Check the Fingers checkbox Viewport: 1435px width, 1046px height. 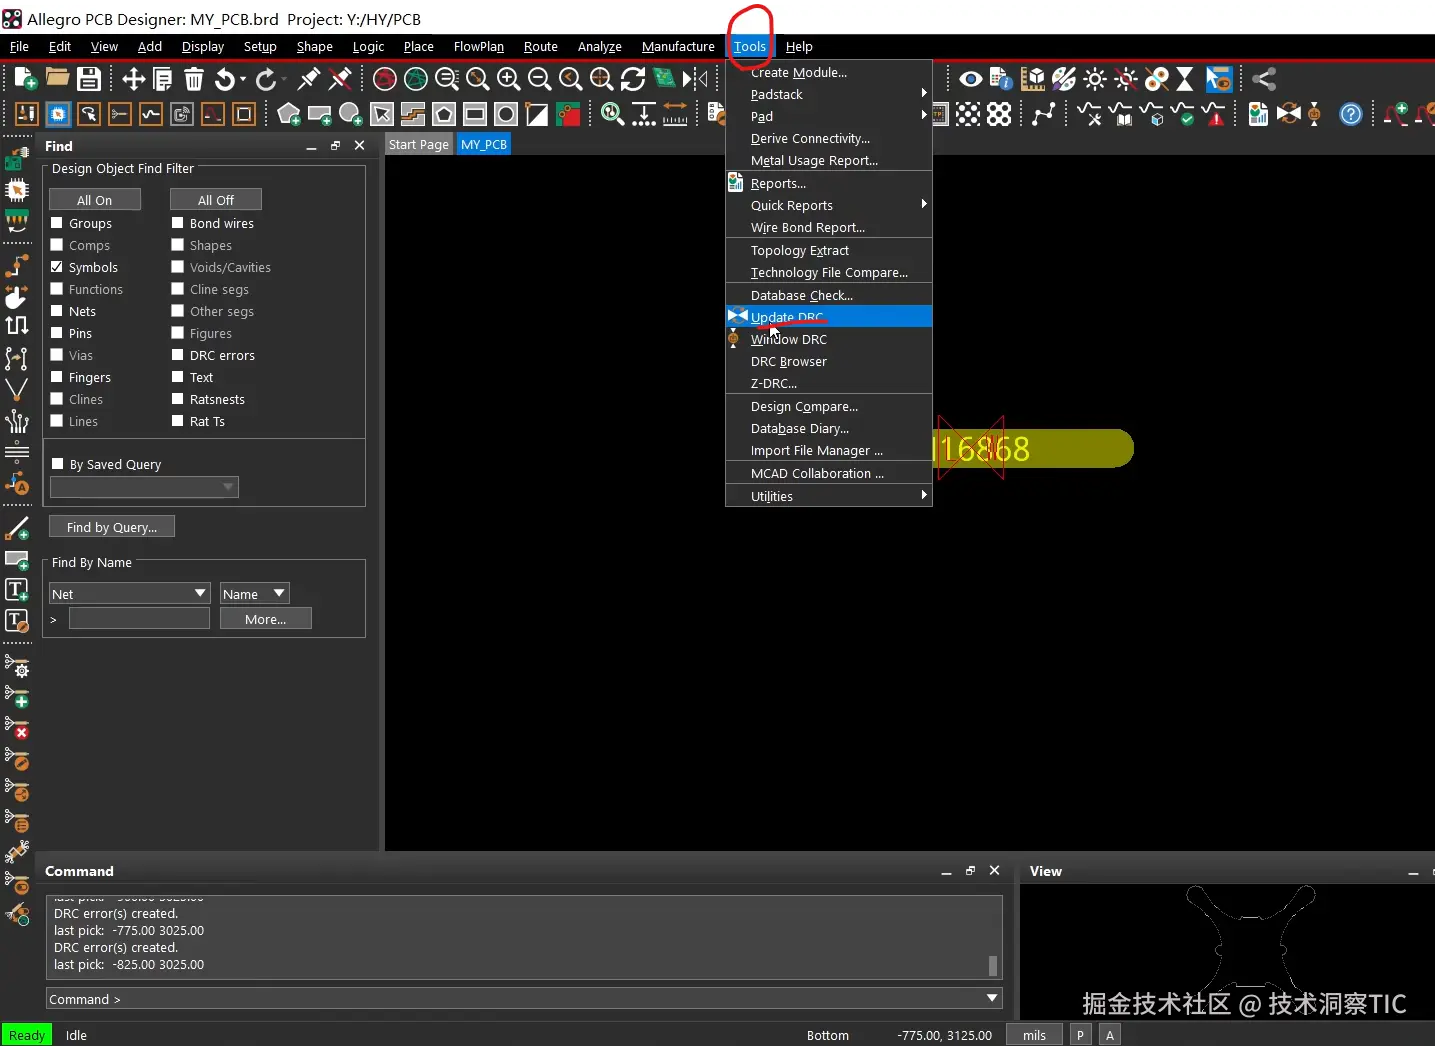click(57, 377)
